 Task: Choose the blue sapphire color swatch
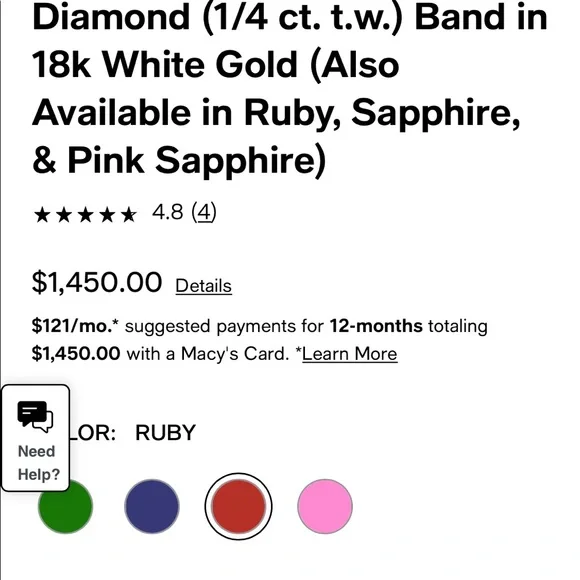(x=152, y=506)
